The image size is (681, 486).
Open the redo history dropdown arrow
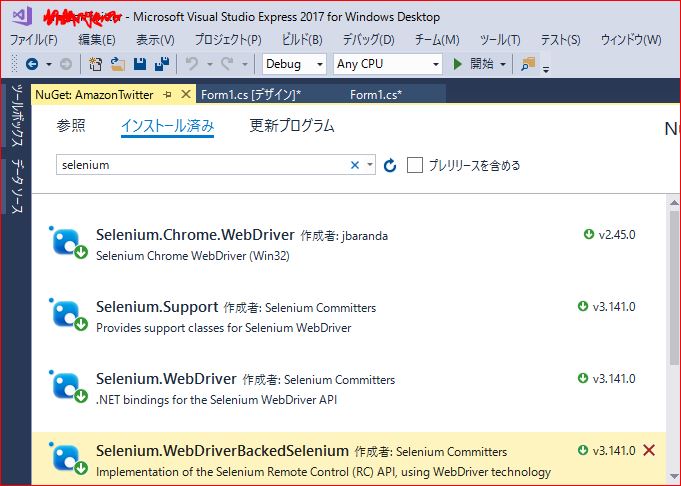click(x=245, y=65)
